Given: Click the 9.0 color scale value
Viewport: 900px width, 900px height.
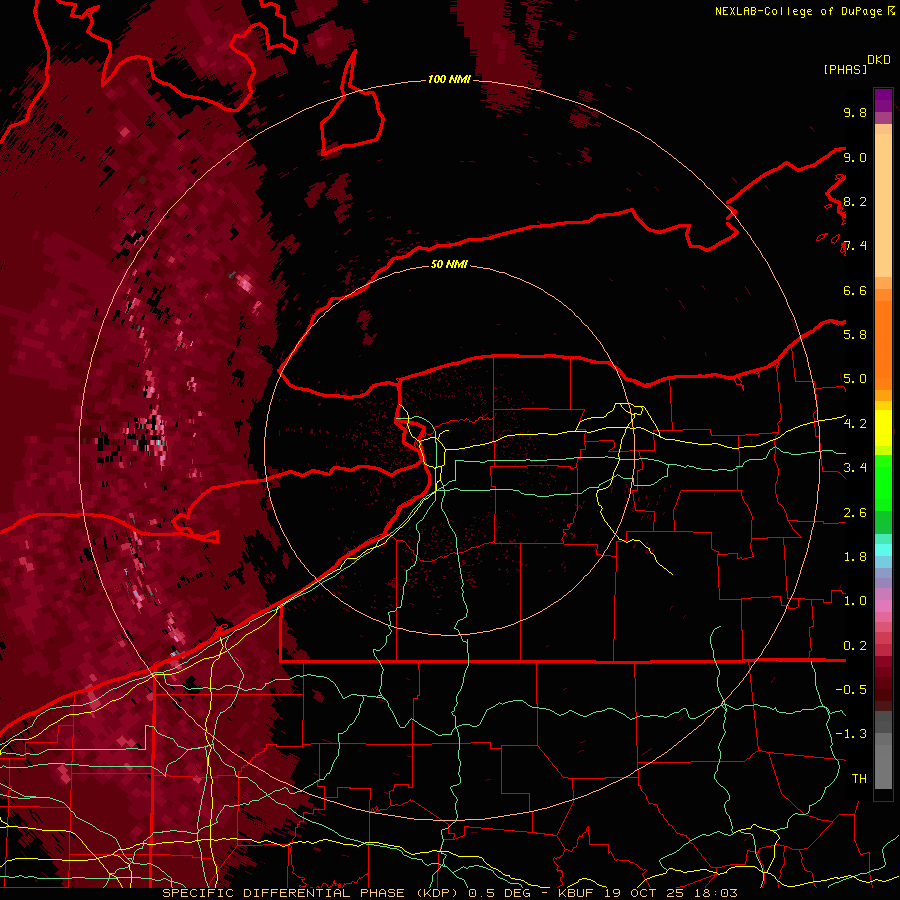Looking at the screenshot, I should point(855,157).
